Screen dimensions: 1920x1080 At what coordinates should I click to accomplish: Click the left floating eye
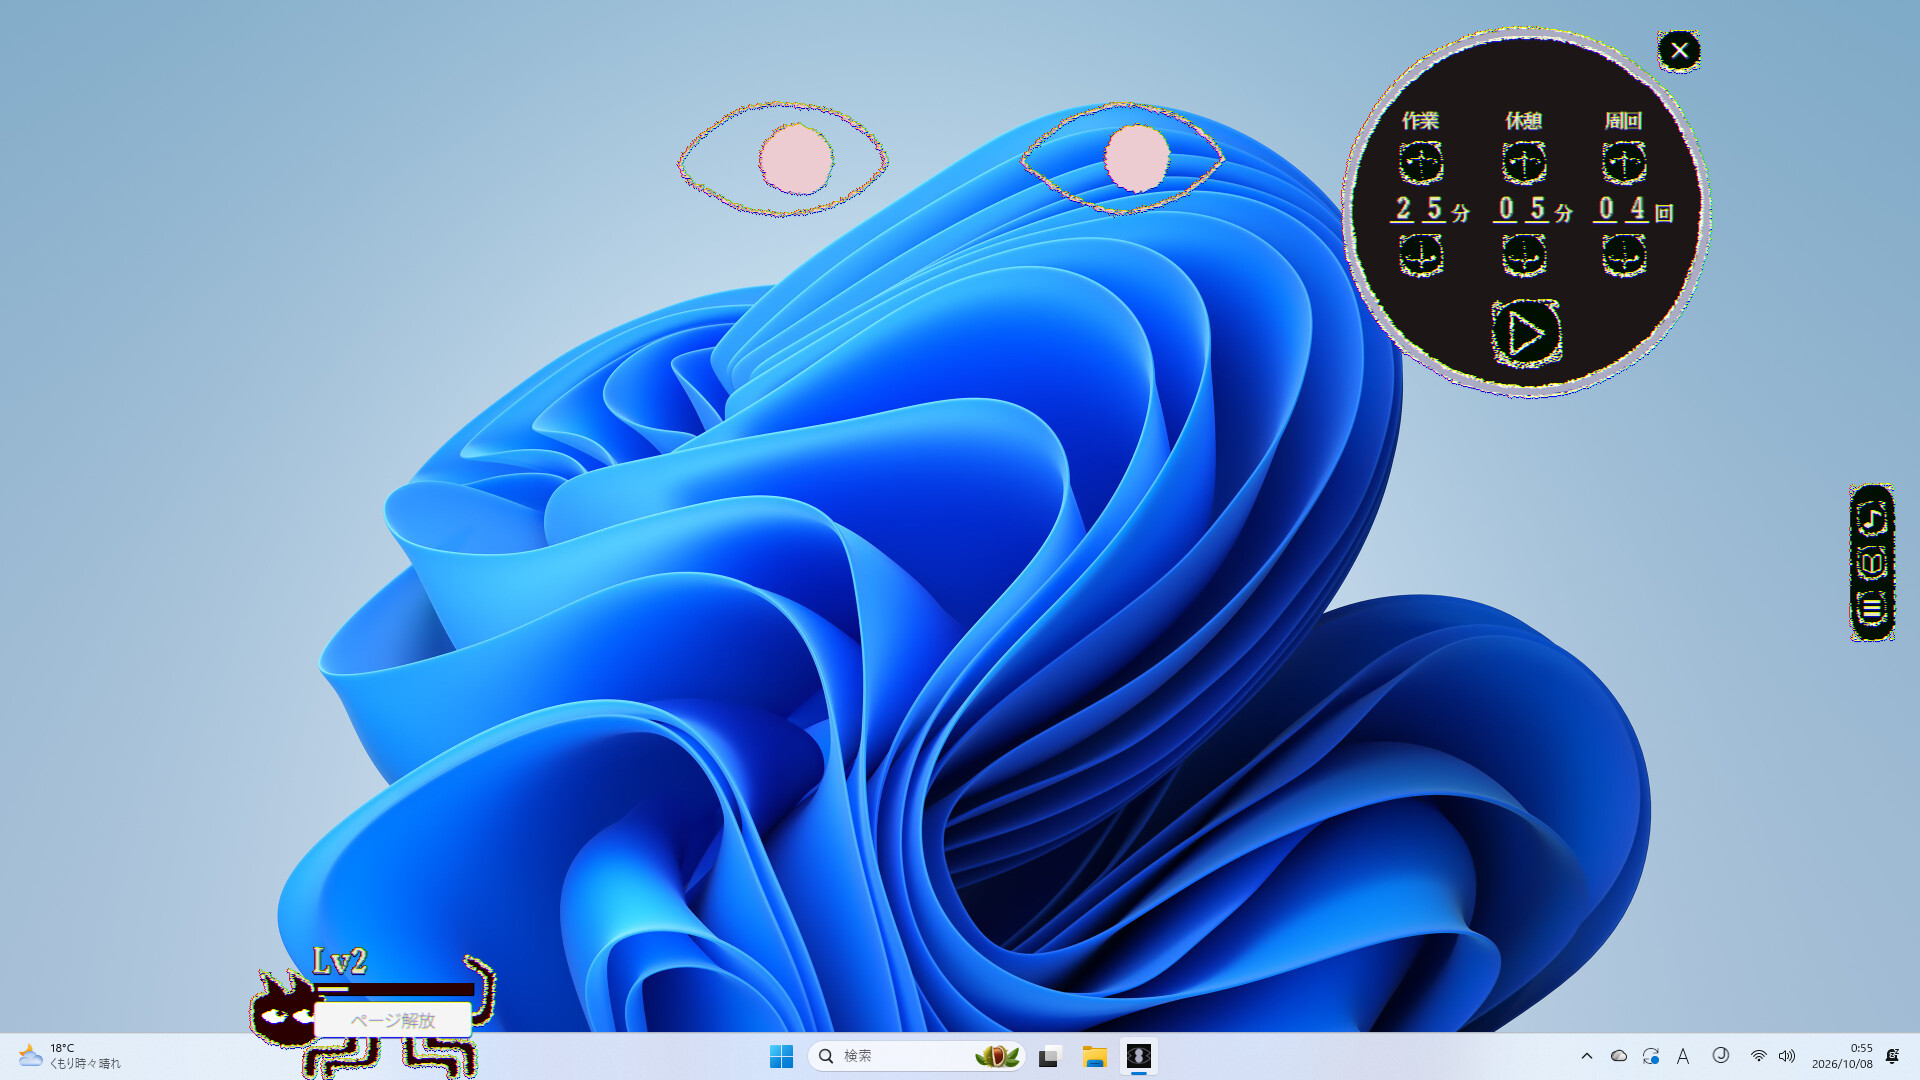782,160
